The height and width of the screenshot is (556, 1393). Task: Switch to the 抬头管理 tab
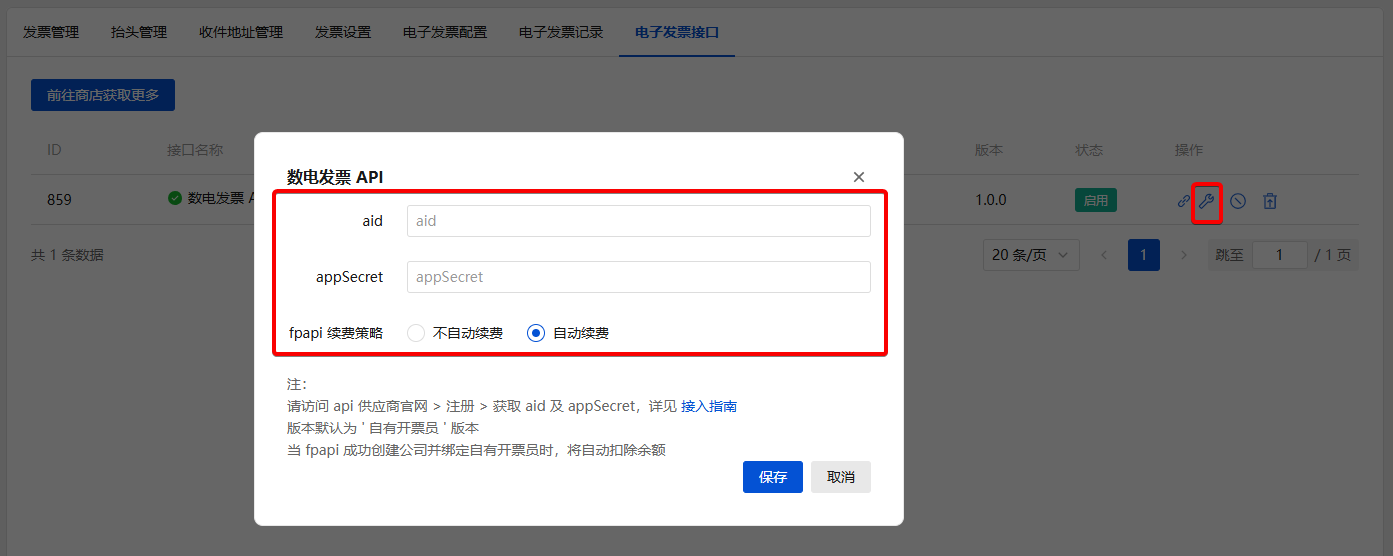(139, 32)
